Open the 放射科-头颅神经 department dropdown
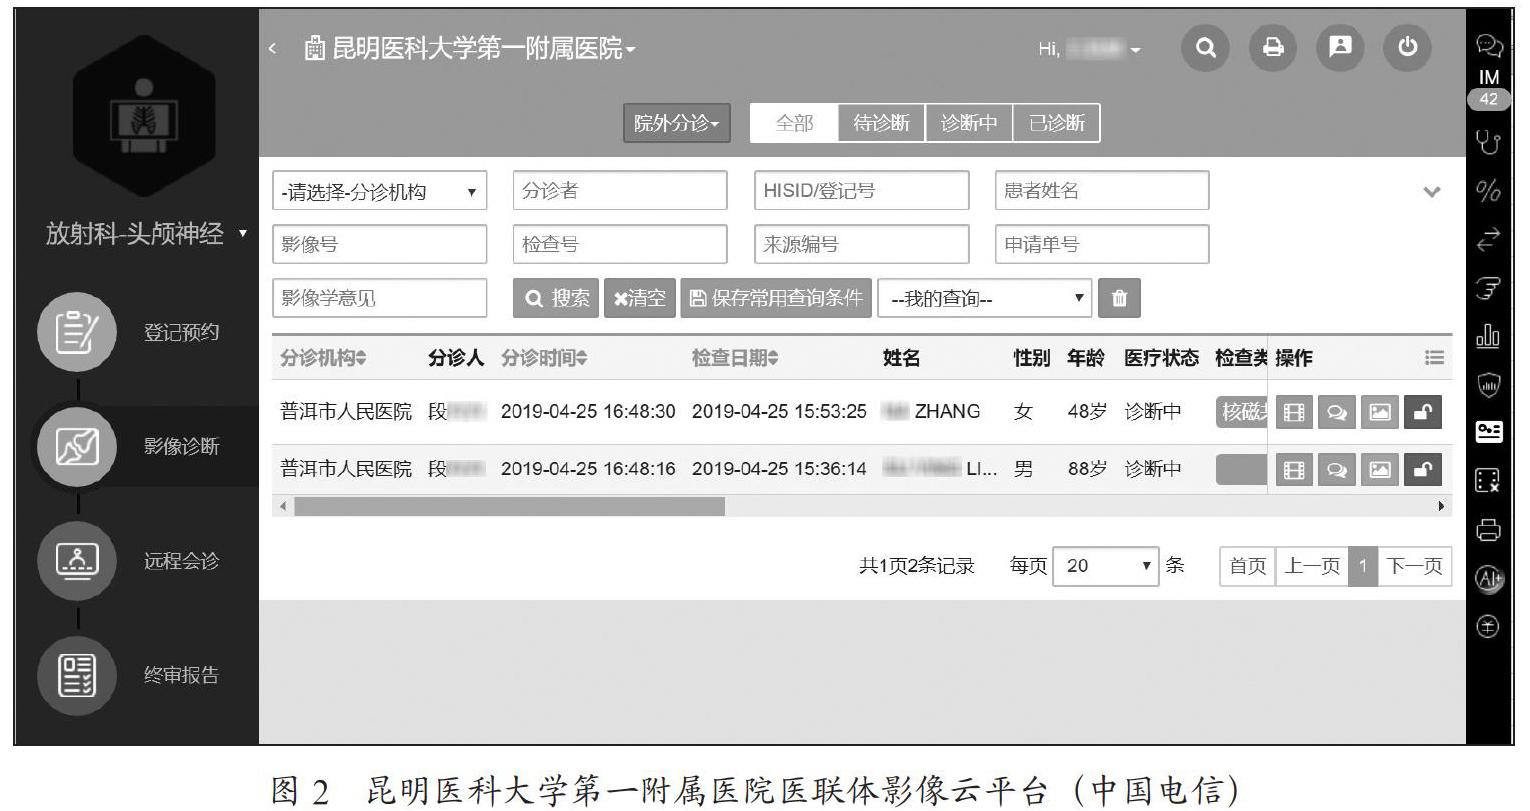Viewport: 1530px width, 811px height. pos(145,234)
